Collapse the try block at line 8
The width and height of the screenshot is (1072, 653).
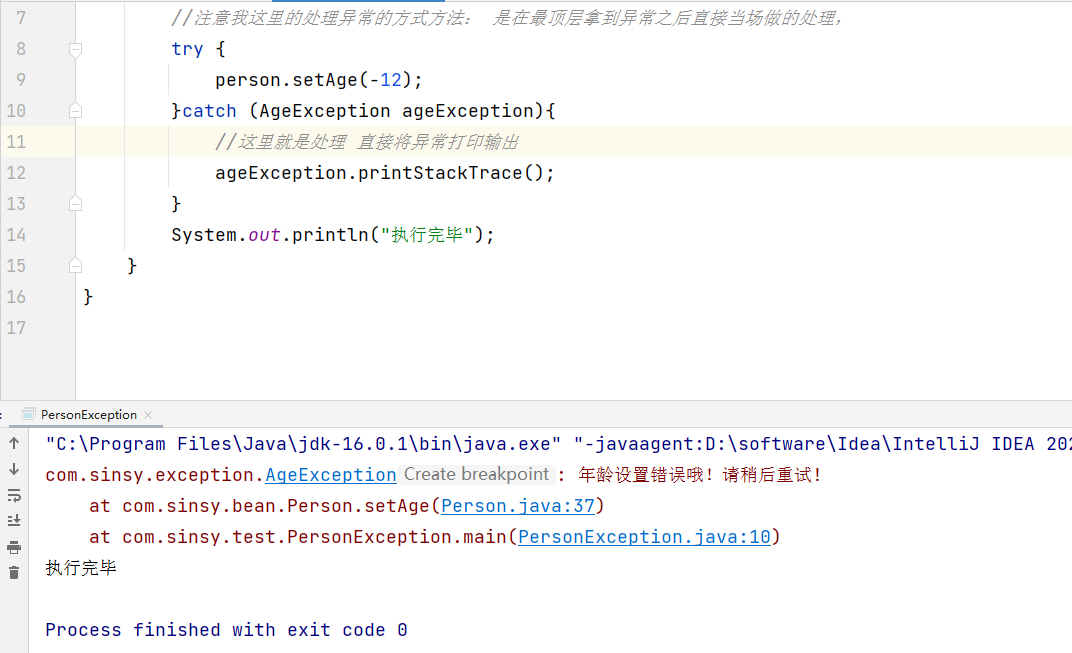pos(75,49)
